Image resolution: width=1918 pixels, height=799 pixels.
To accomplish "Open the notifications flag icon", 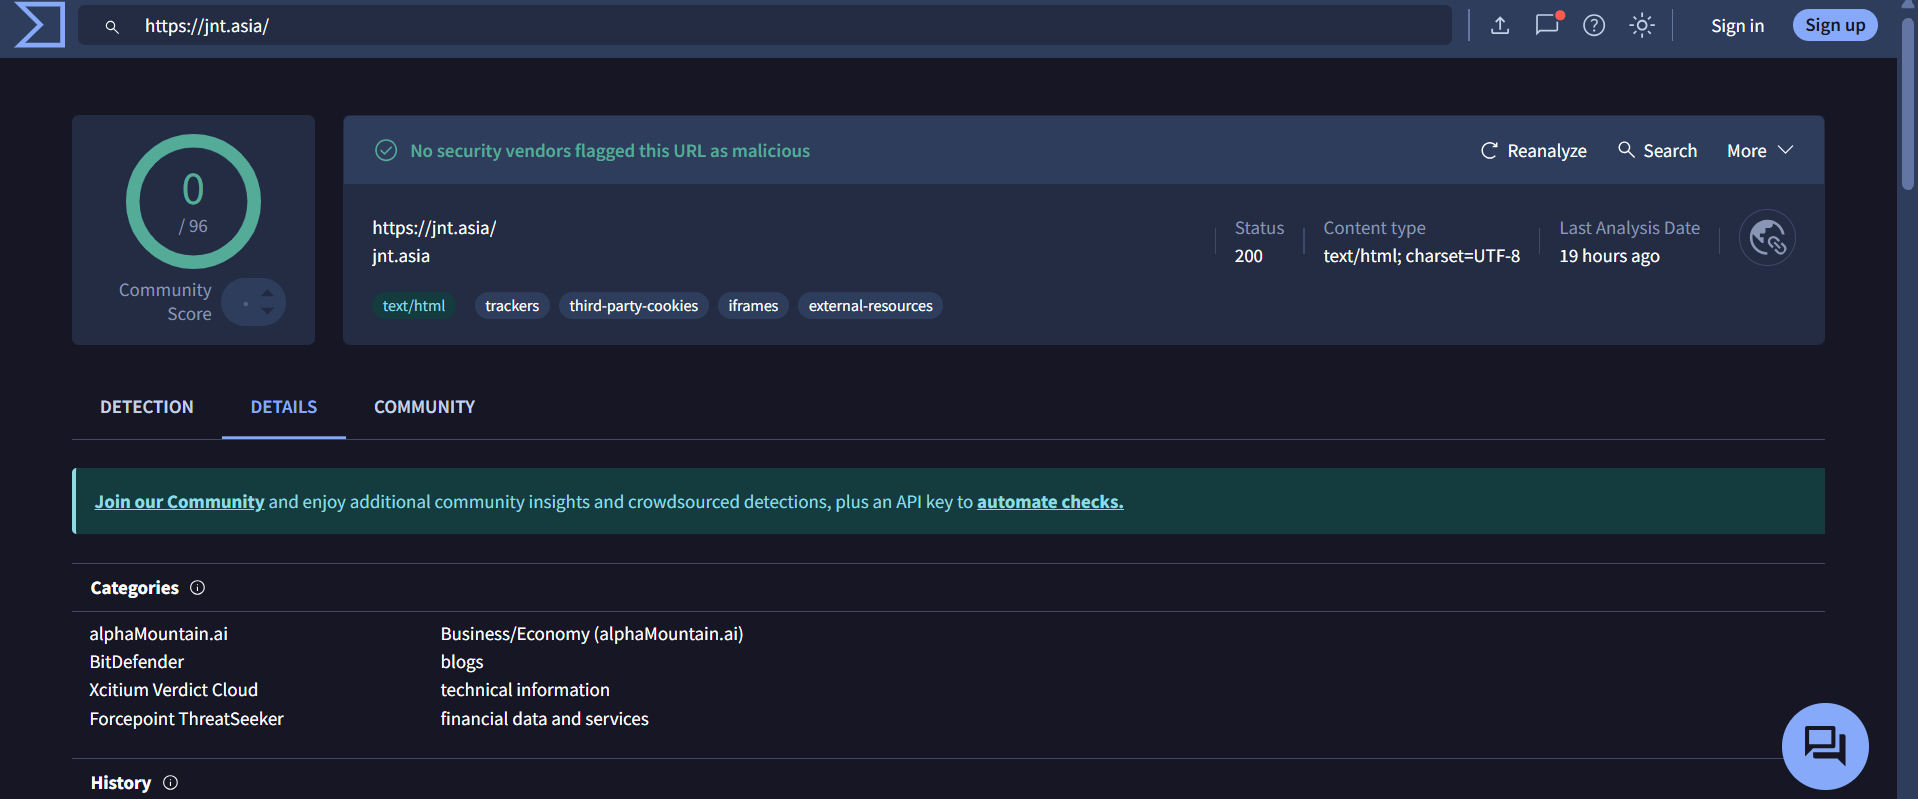I will coord(1547,25).
